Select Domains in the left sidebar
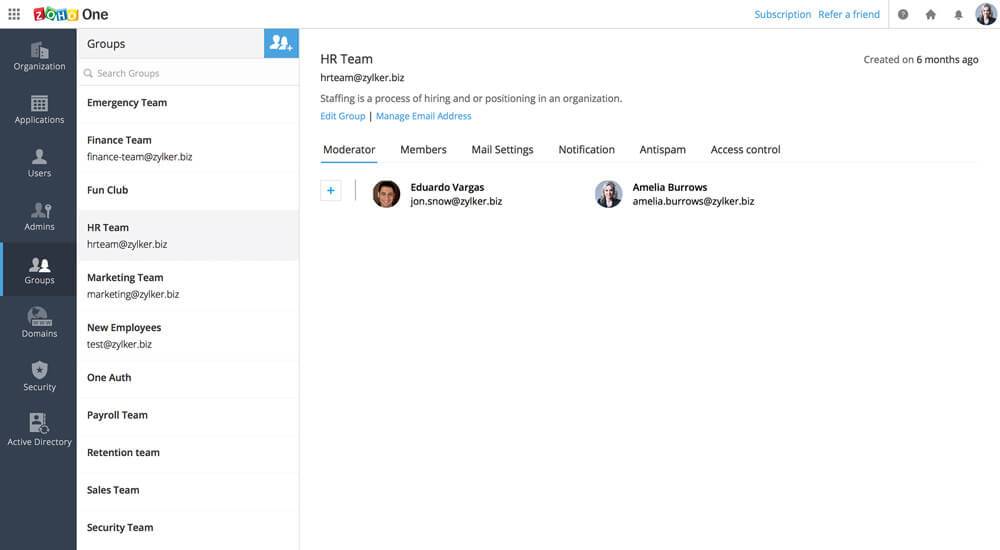Image resolution: width=1000 pixels, height=550 pixels. [39, 323]
